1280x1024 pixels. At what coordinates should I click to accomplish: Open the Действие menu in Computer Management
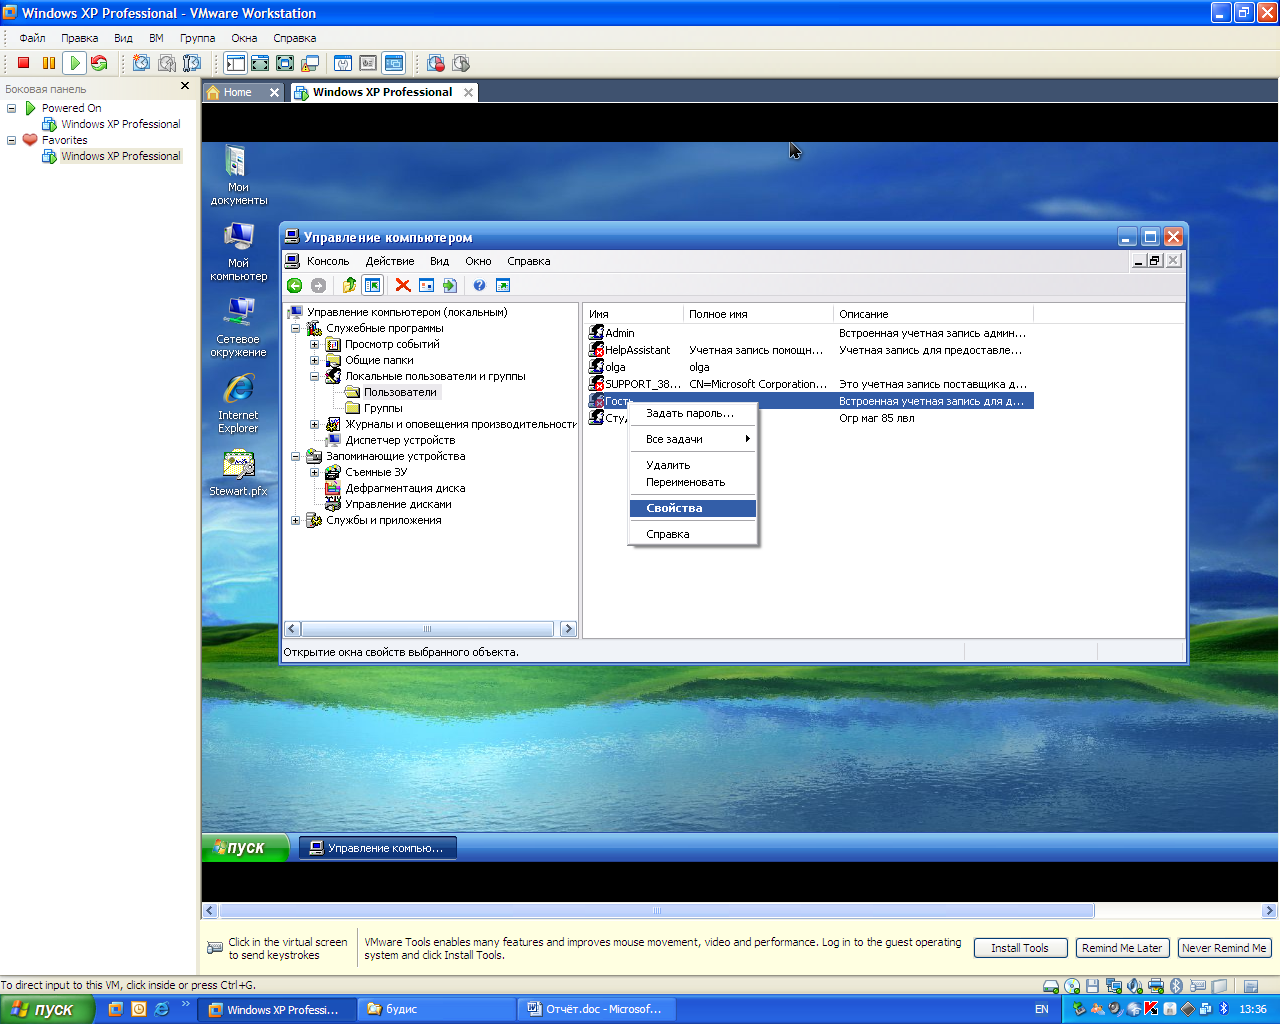click(x=390, y=261)
